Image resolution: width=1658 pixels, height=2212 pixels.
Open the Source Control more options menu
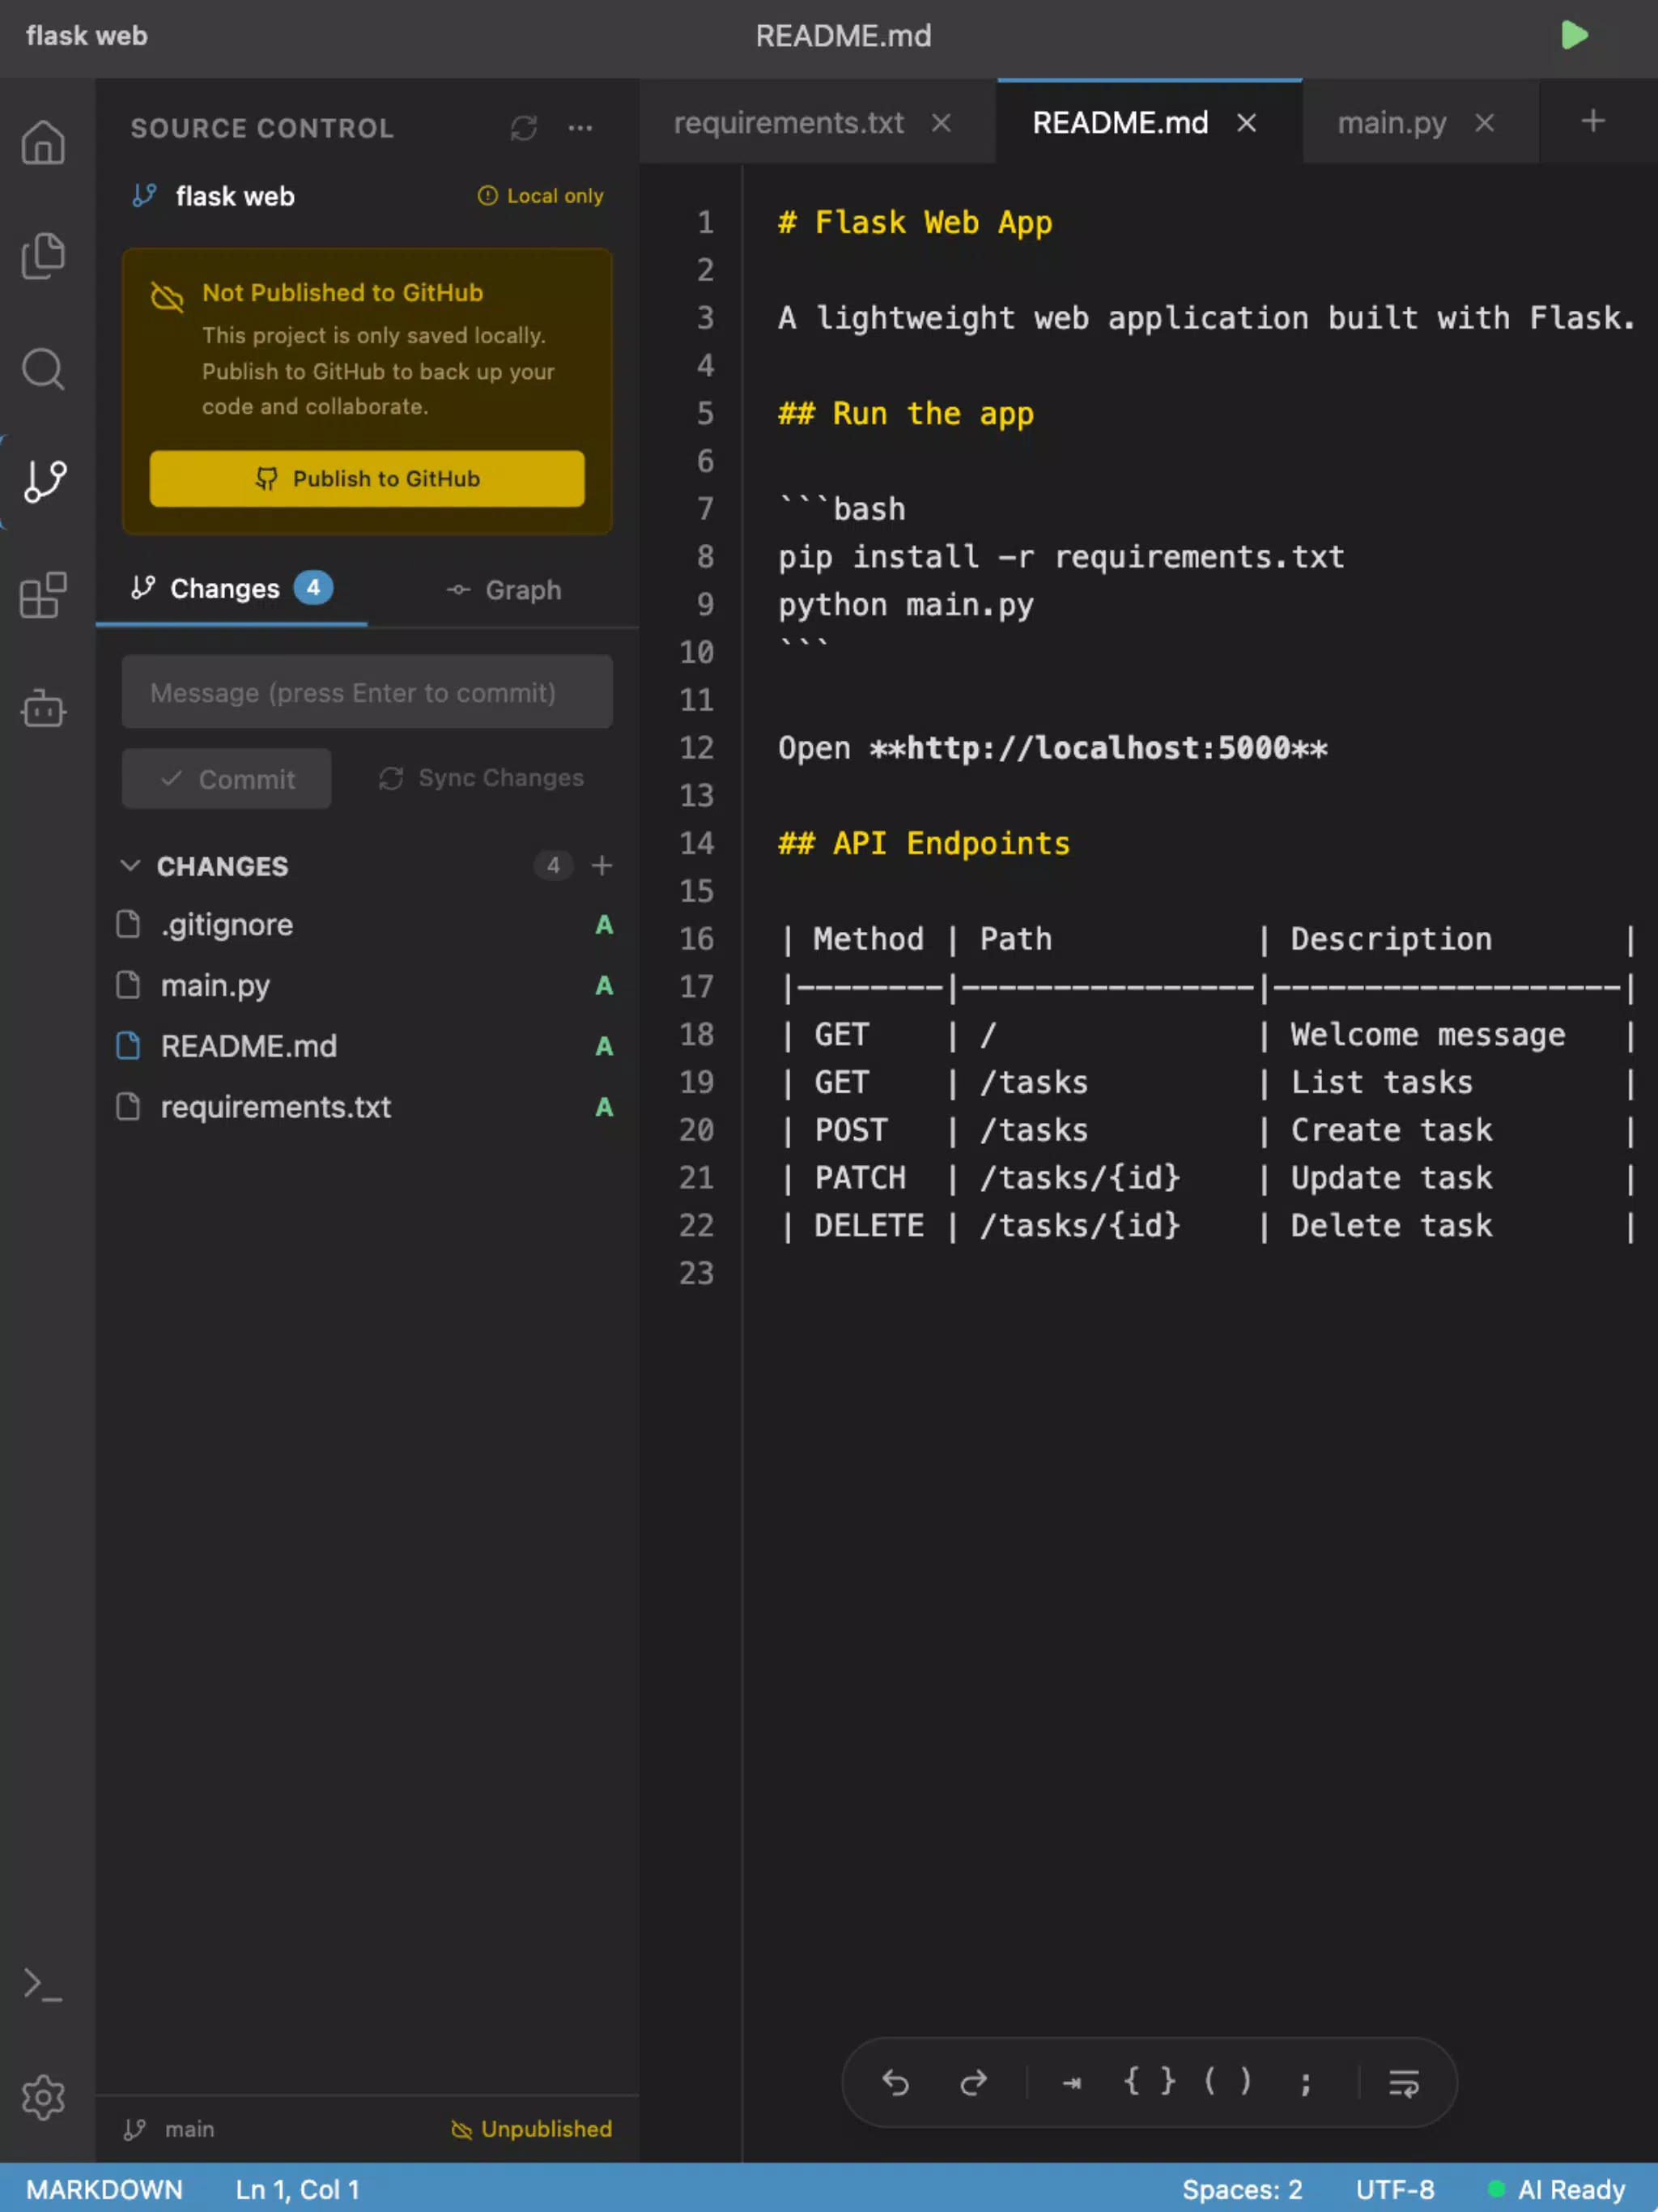point(580,128)
